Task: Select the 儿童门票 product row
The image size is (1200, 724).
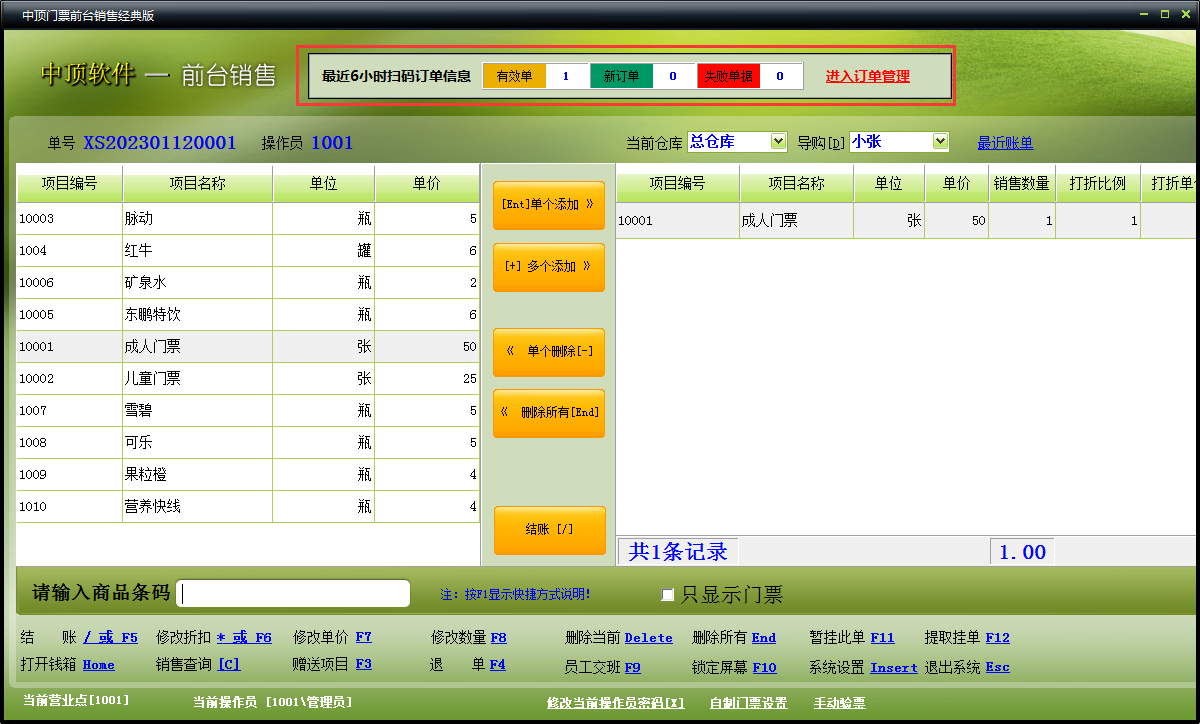Action: pos(248,379)
